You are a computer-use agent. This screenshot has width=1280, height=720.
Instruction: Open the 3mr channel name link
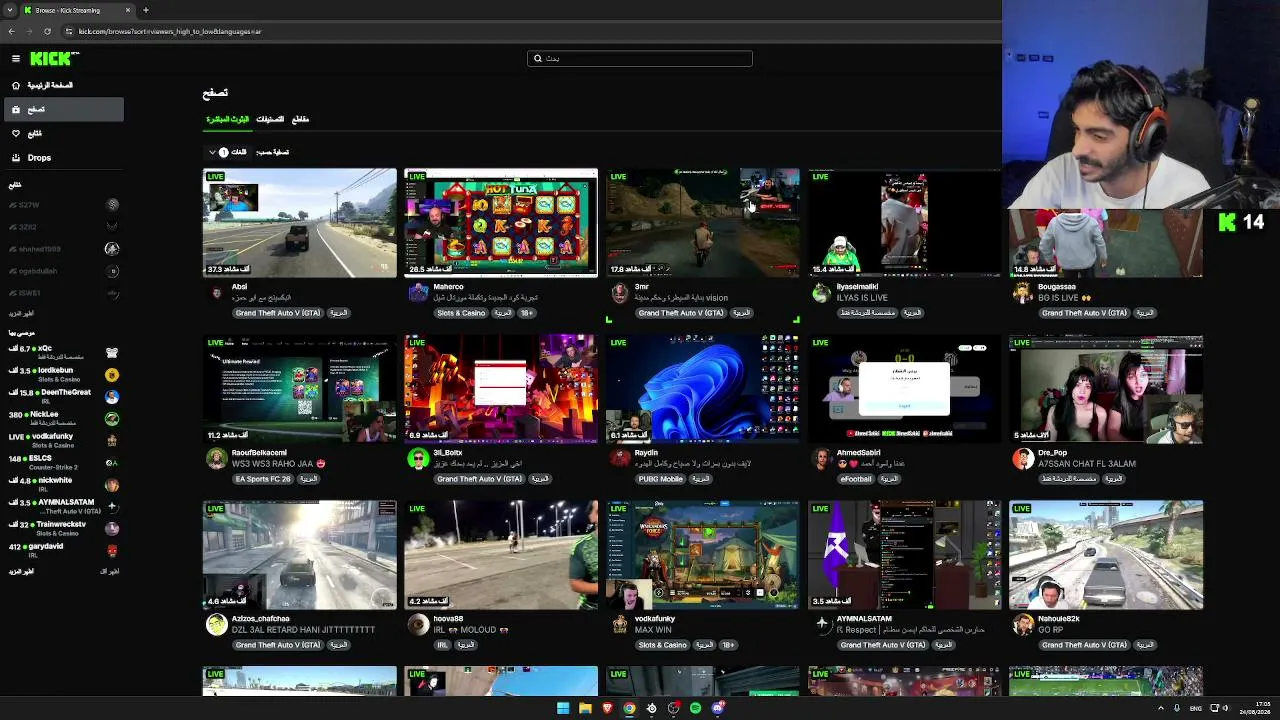(642, 287)
